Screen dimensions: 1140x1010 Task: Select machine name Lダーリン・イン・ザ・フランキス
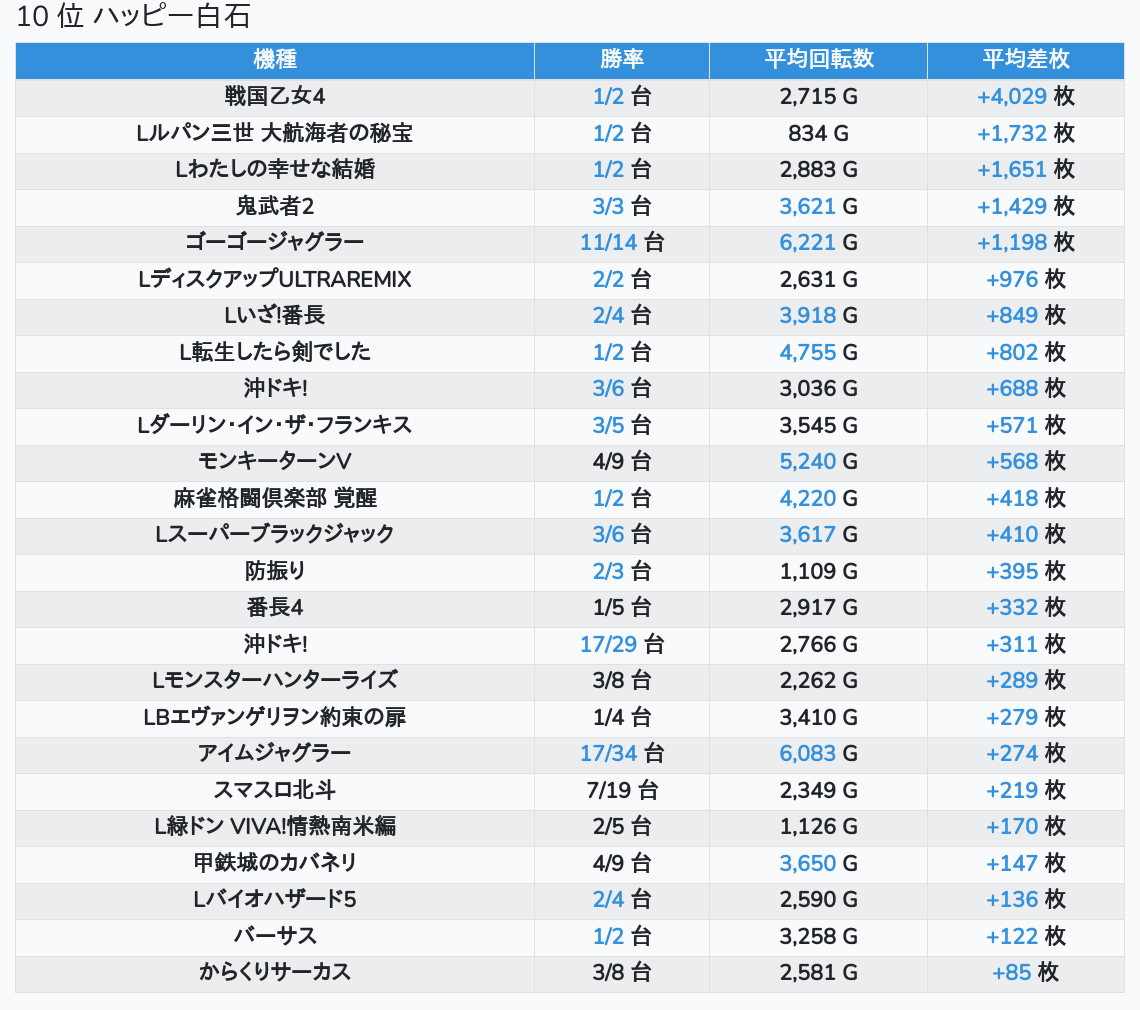[x=275, y=425]
